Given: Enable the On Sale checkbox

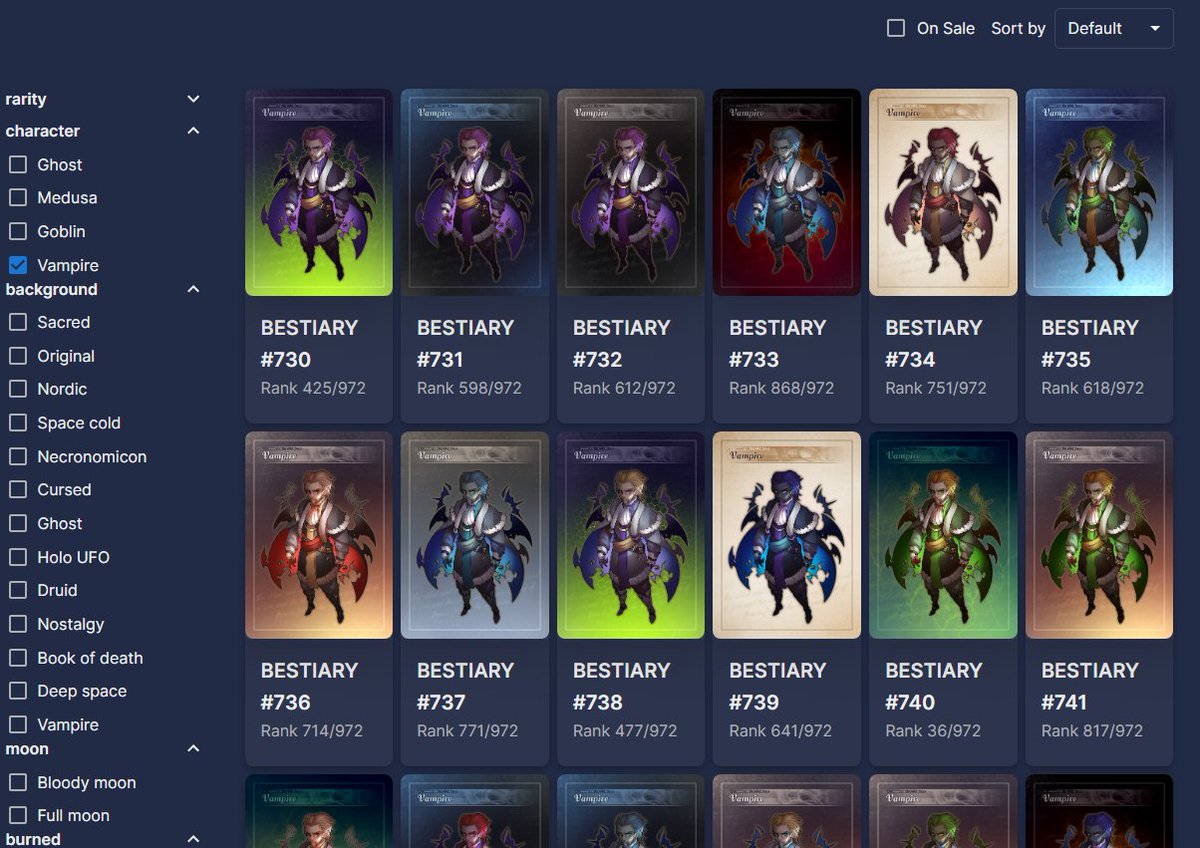Looking at the screenshot, I should pyautogui.click(x=896, y=28).
